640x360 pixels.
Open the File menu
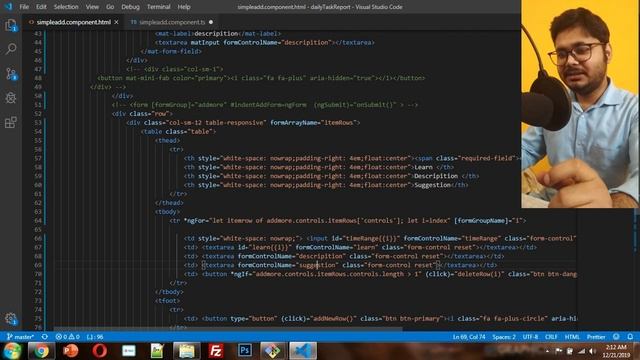click(x=24, y=7)
